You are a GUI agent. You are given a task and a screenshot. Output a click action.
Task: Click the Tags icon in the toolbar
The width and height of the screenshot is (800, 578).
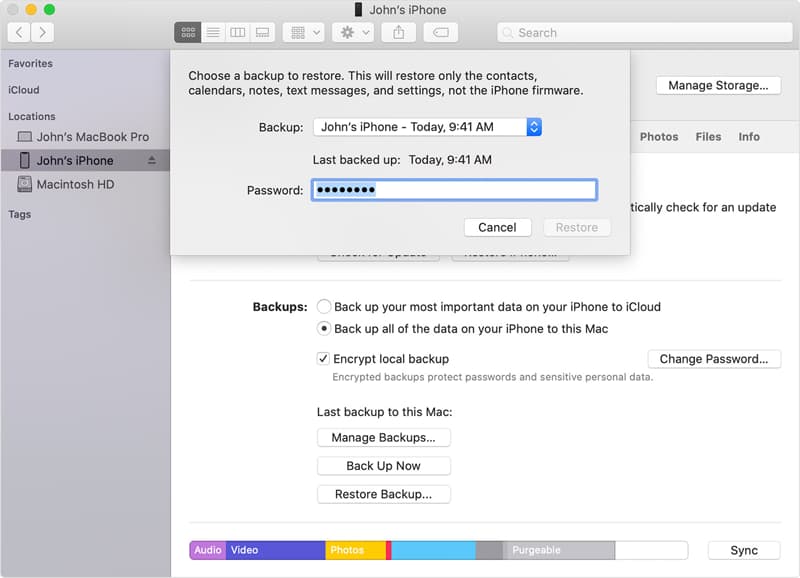[x=440, y=32]
